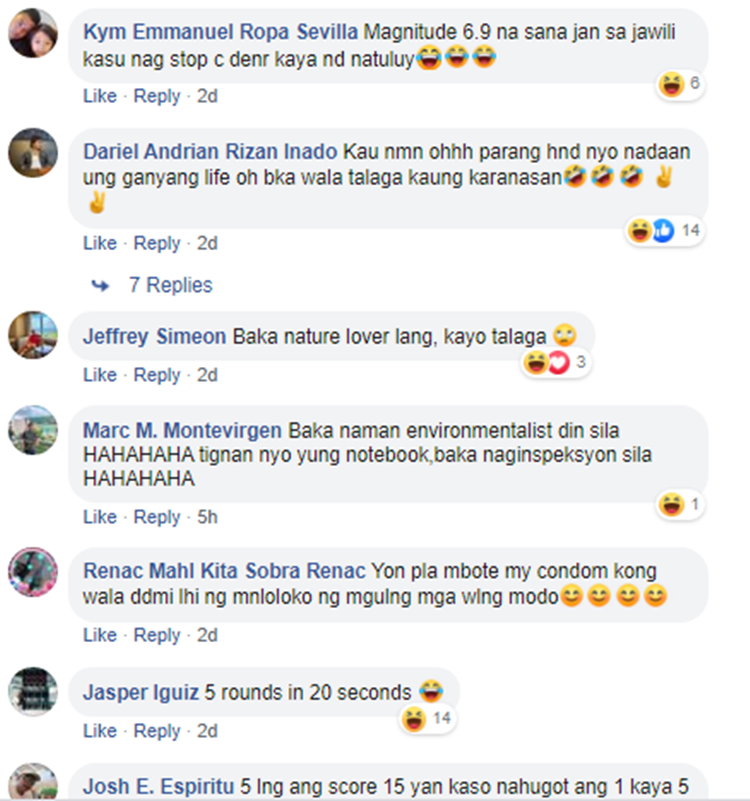Open Kym Emmanuel Ropa Sevilla's profile picture
This screenshot has width=750, height=801.
[33, 33]
